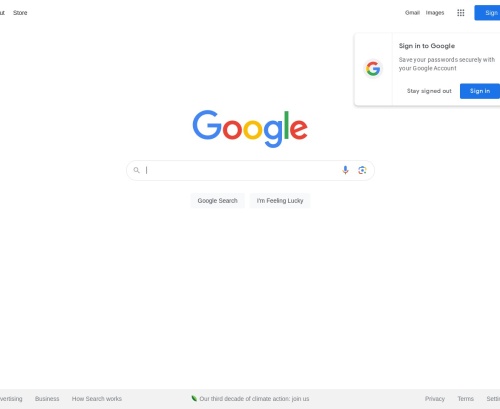500x409 pixels.
Task: Click the Google G logo in sign-in popup
Action: click(373, 69)
